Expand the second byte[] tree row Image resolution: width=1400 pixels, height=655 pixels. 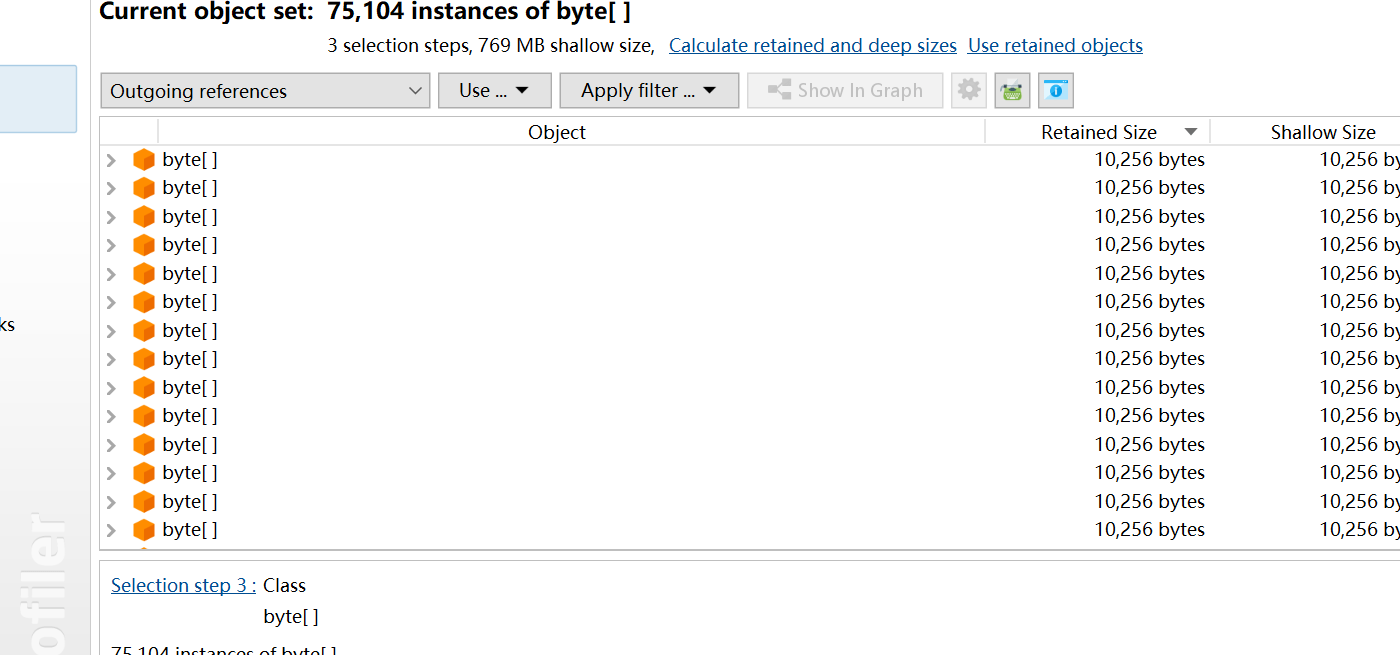[112, 188]
